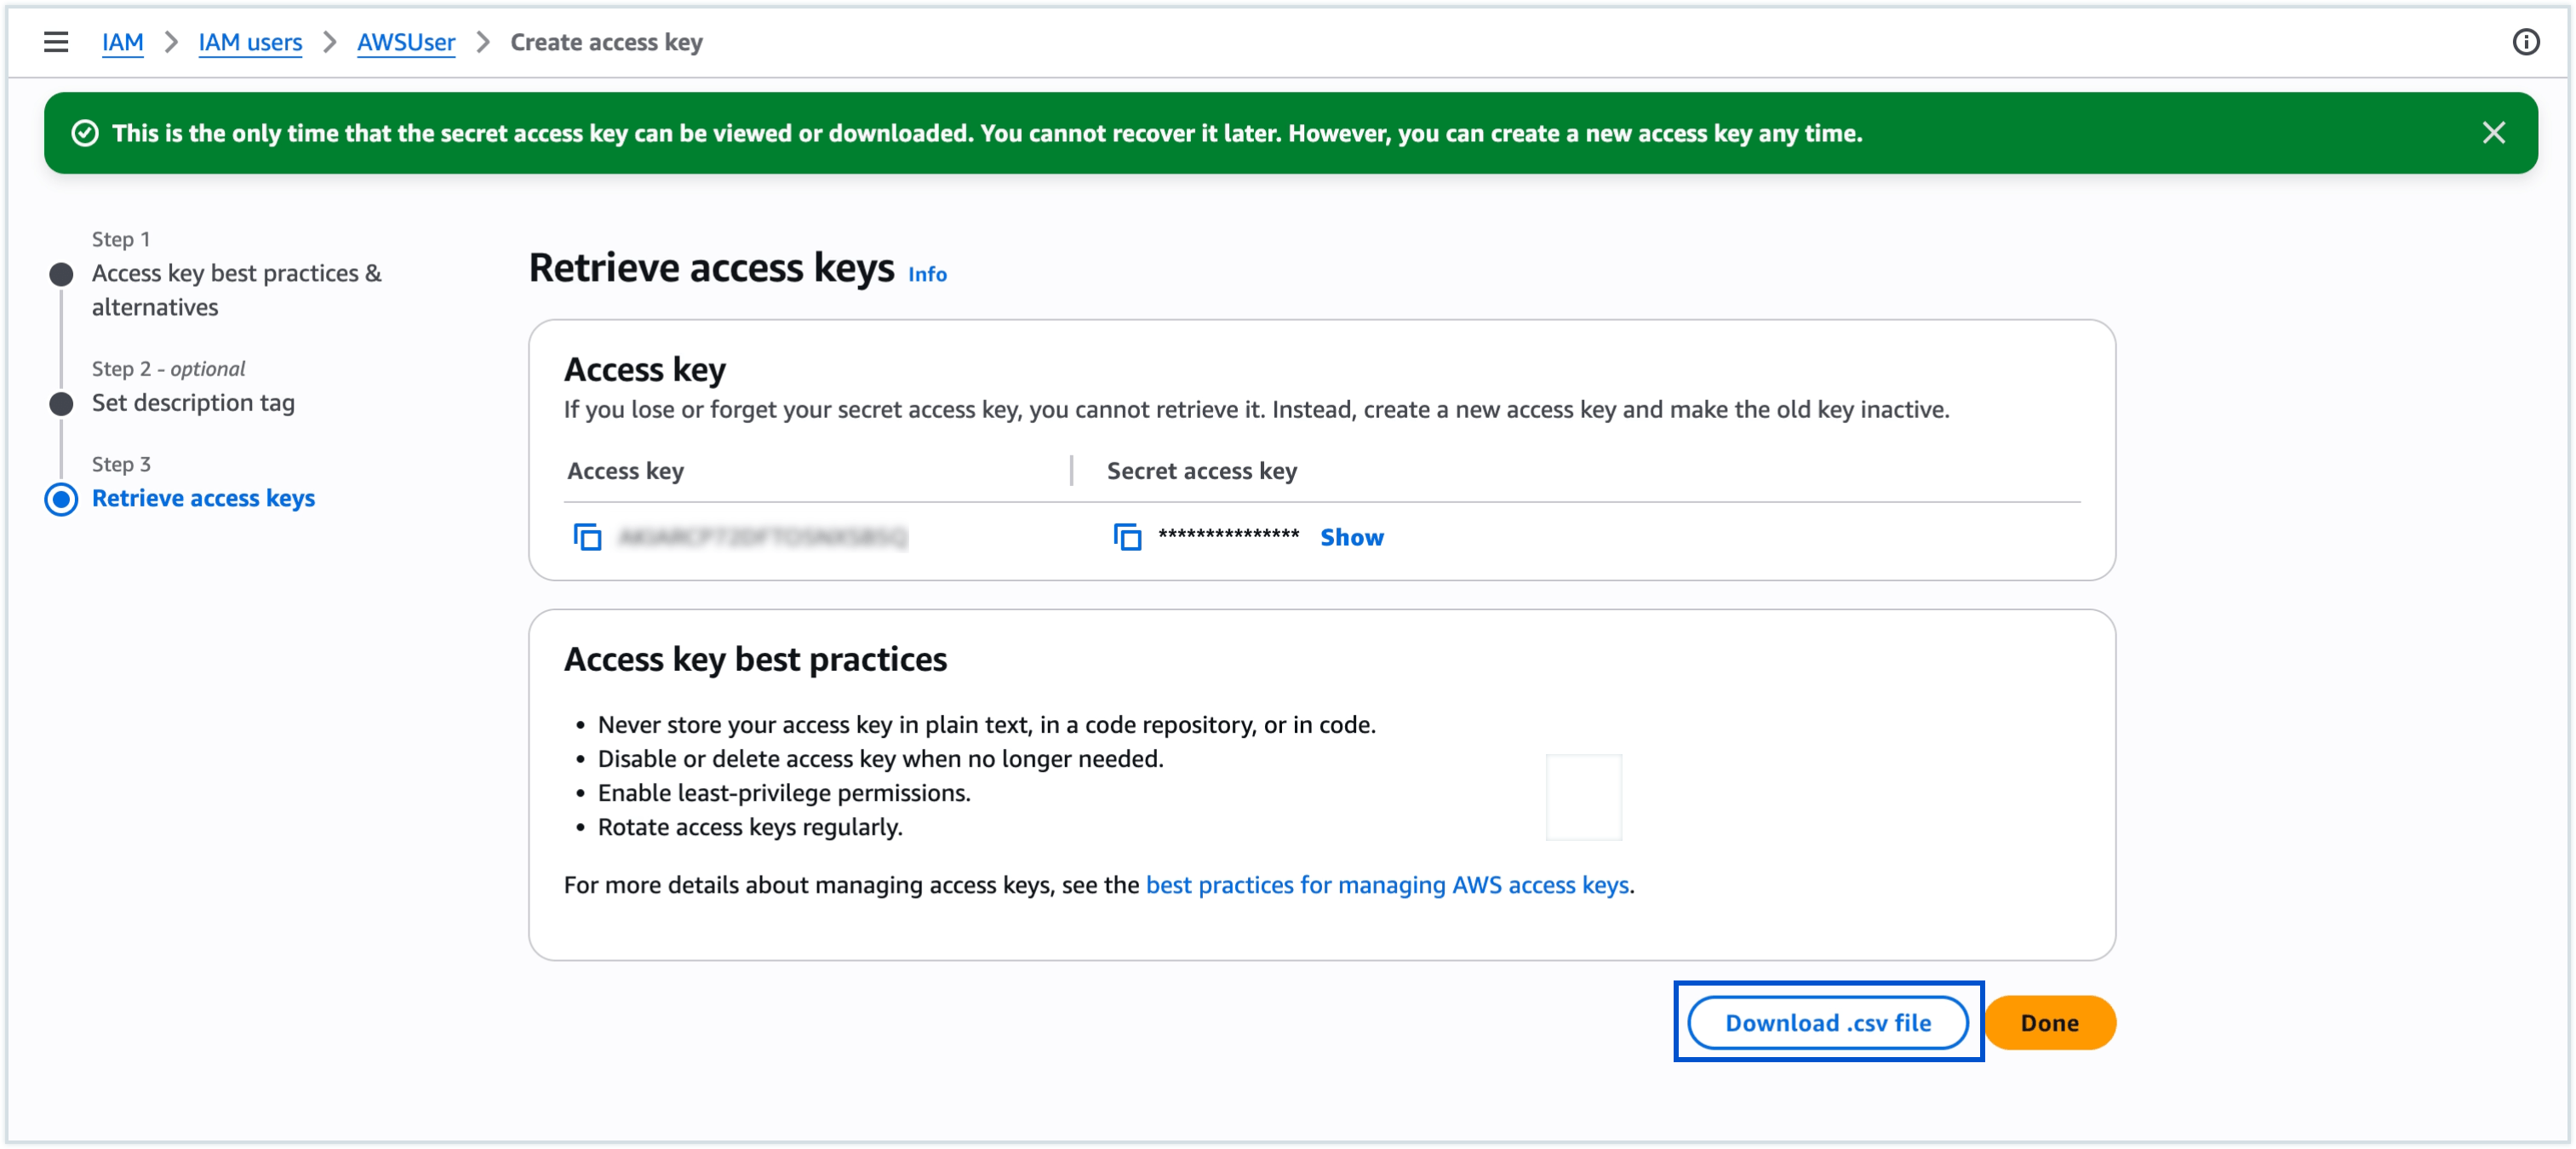Finish by clicking Done
The image size is (2576, 1149).
click(x=2049, y=1022)
